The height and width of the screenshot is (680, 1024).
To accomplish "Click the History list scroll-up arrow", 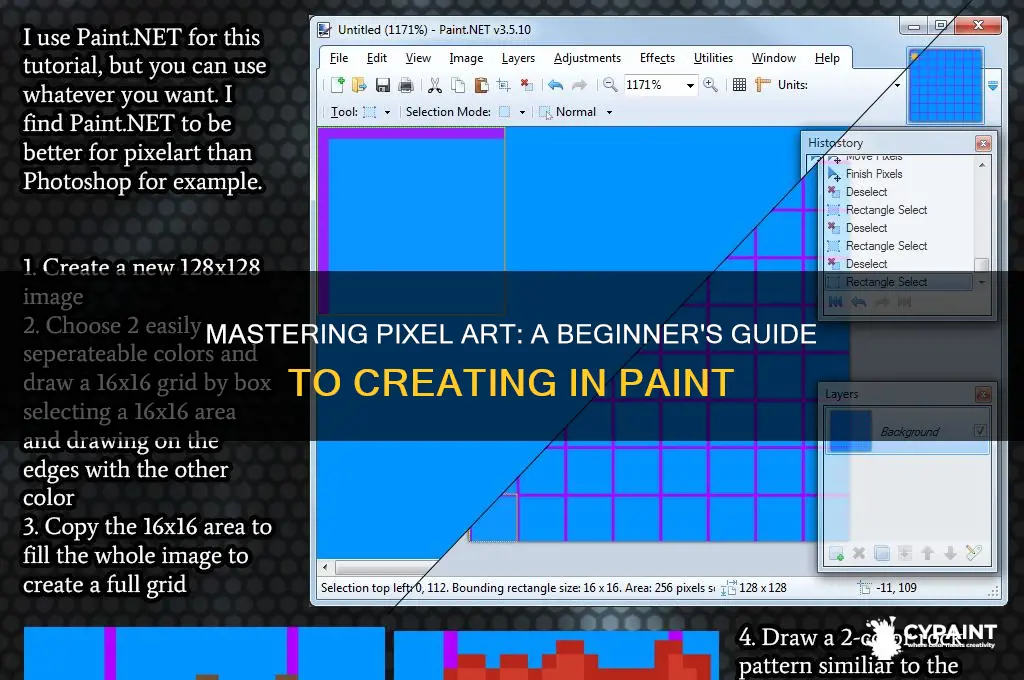I will click(982, 165).
